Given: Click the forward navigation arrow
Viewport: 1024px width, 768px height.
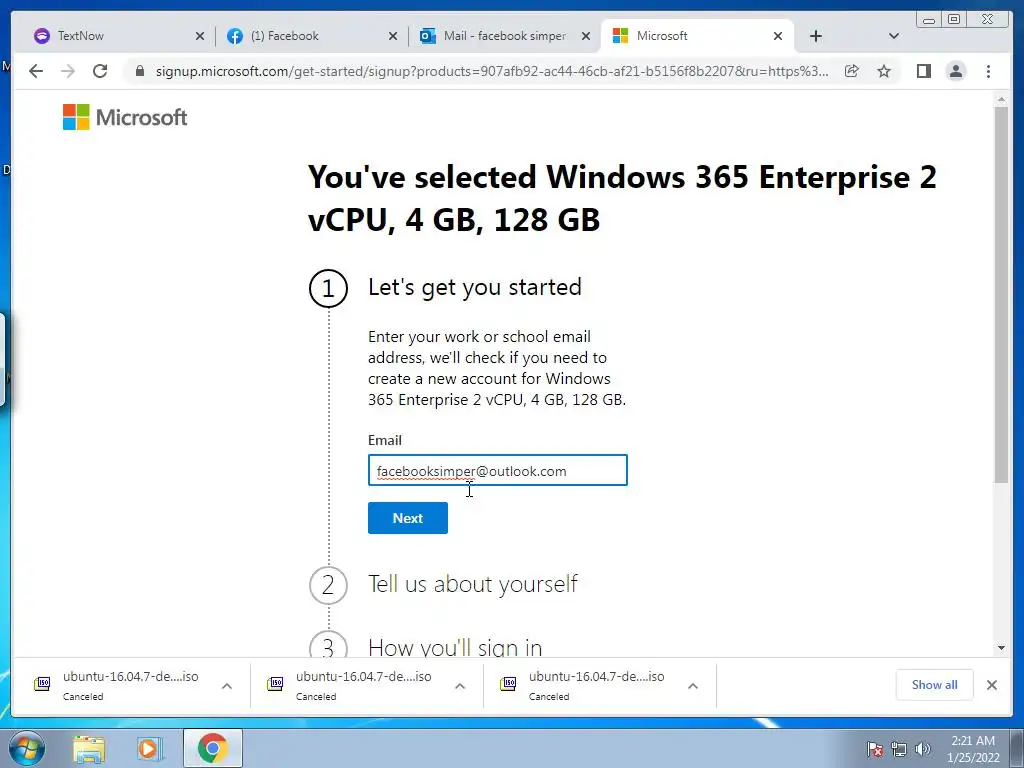Looking at the screenshot, I should click(x=67, y=71).
